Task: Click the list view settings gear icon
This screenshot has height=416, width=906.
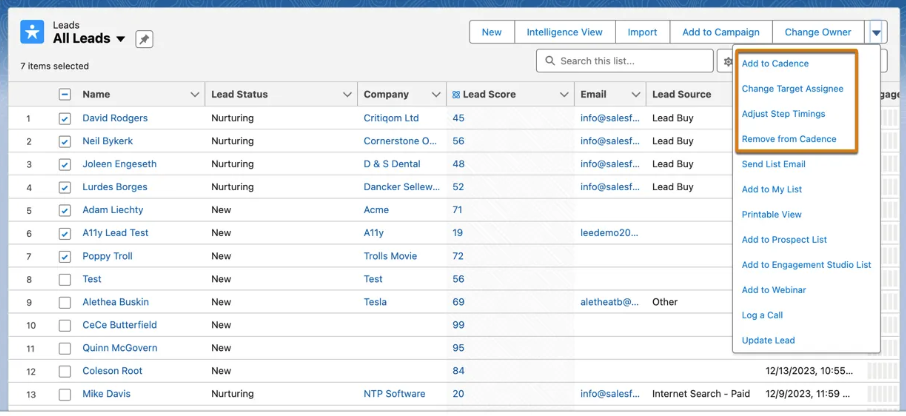Action: tap(727, 62)
